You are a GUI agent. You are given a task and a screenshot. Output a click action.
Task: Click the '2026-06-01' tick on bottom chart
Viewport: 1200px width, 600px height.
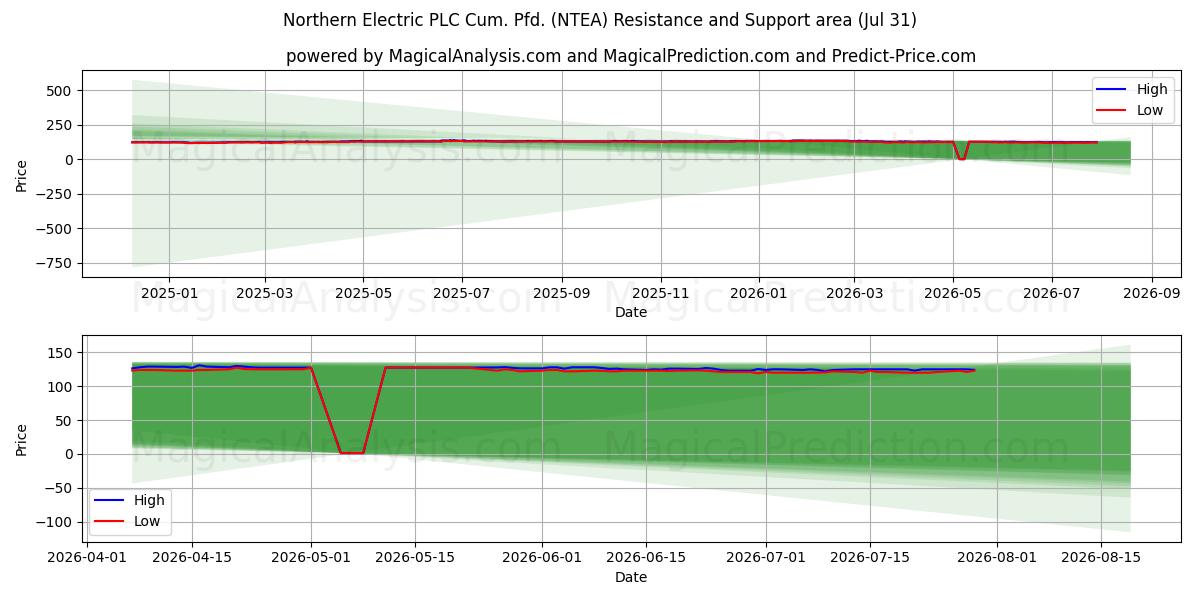(x=542, y=557)
